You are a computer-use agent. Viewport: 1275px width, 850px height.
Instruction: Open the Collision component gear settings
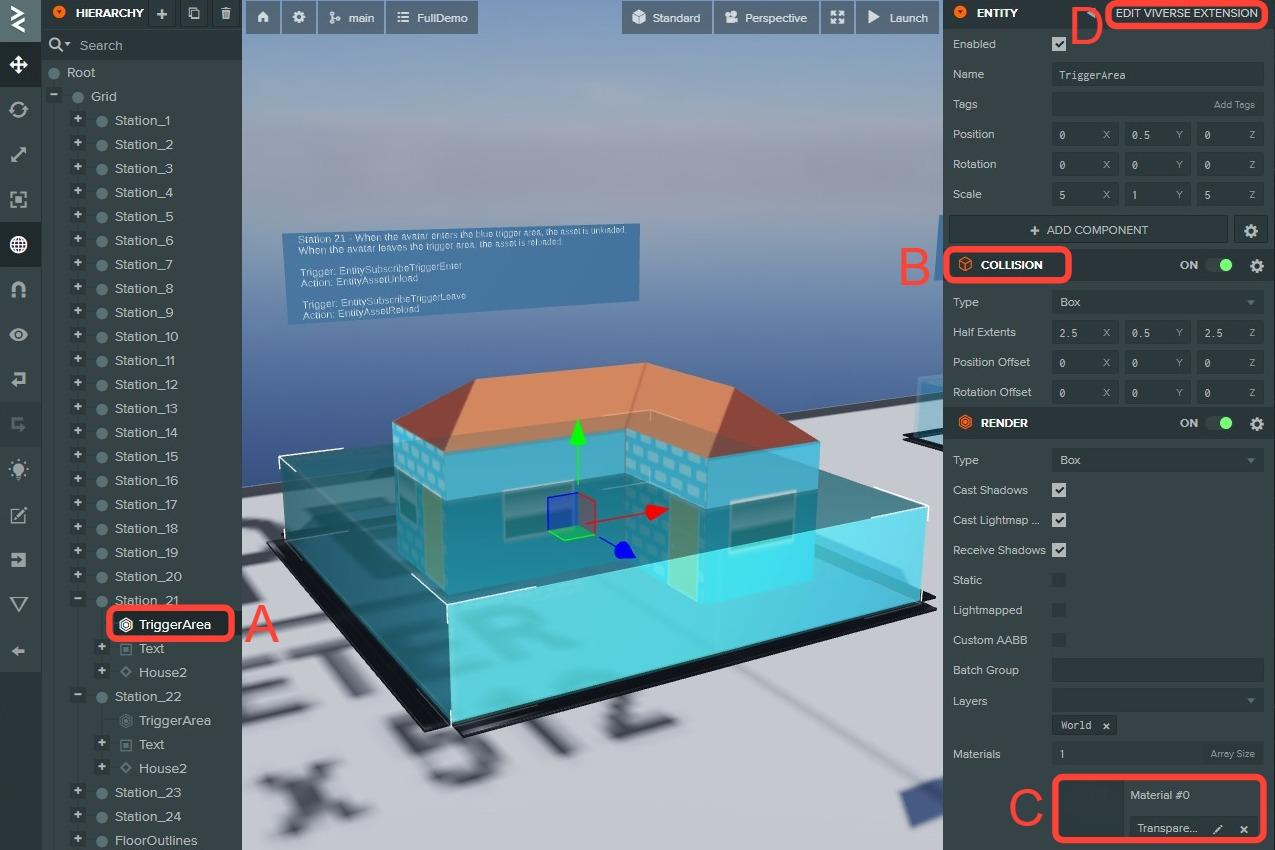[x=1257, y=266]
